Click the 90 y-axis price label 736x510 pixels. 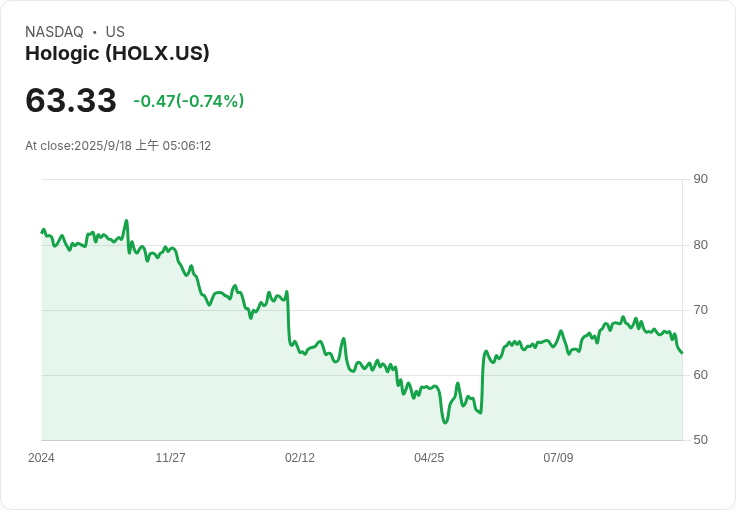(x=700, y=179)
